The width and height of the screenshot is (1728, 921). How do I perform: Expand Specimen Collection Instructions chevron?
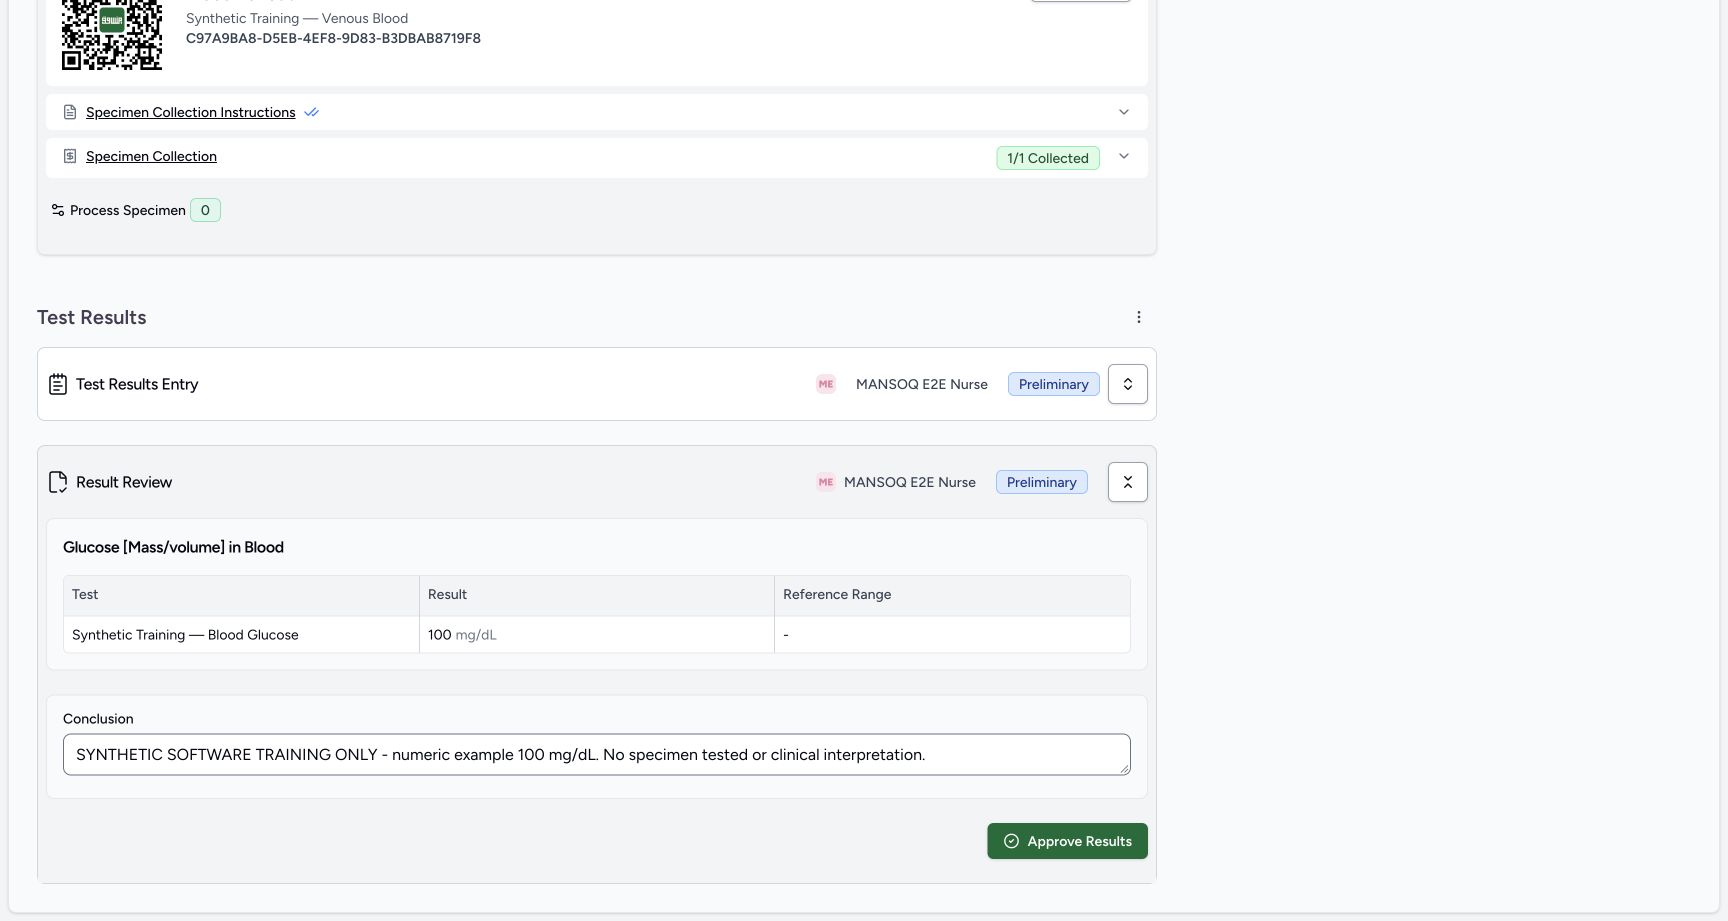click(x=1124, y=112)
